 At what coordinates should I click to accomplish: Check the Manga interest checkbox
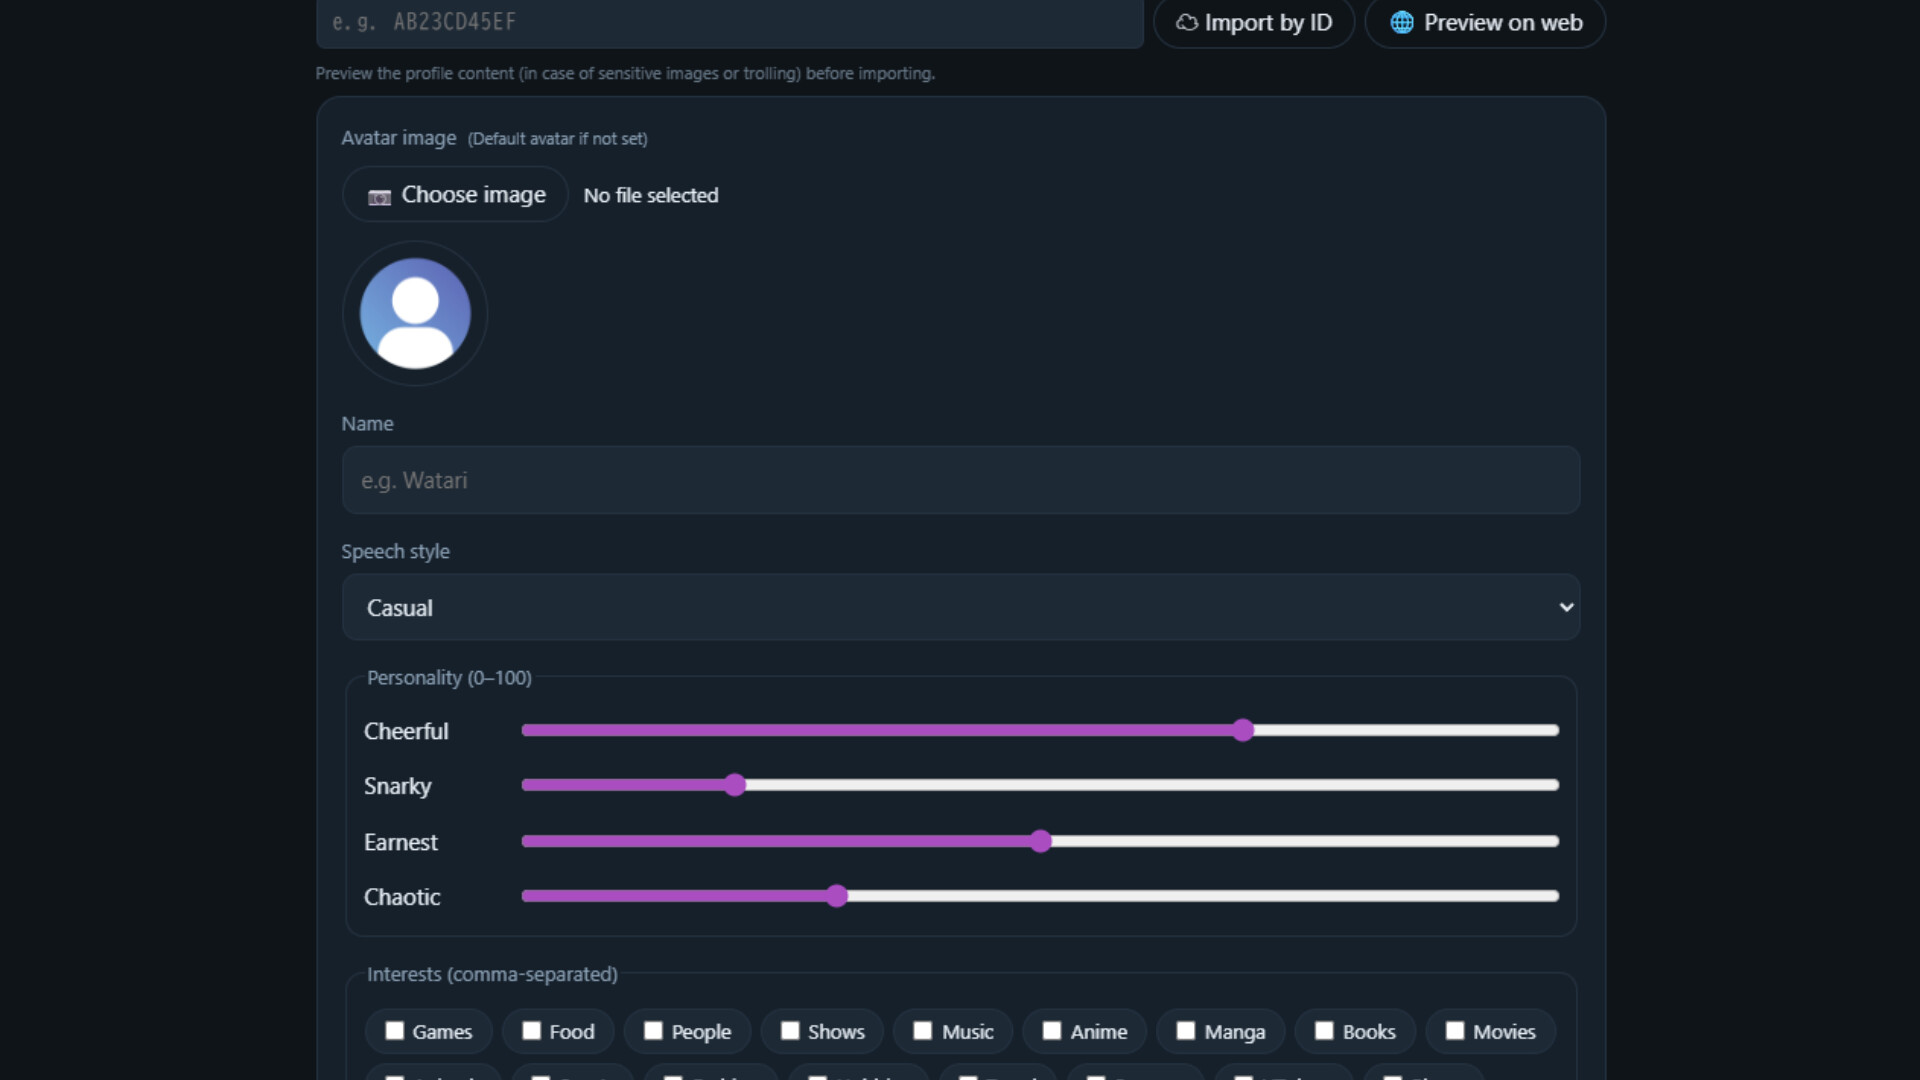1186,1030
